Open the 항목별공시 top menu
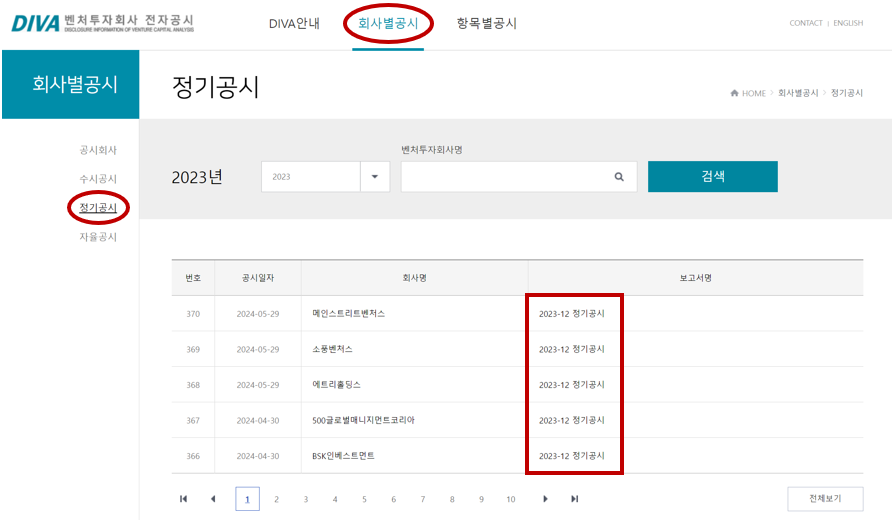 tap(487, 23)
